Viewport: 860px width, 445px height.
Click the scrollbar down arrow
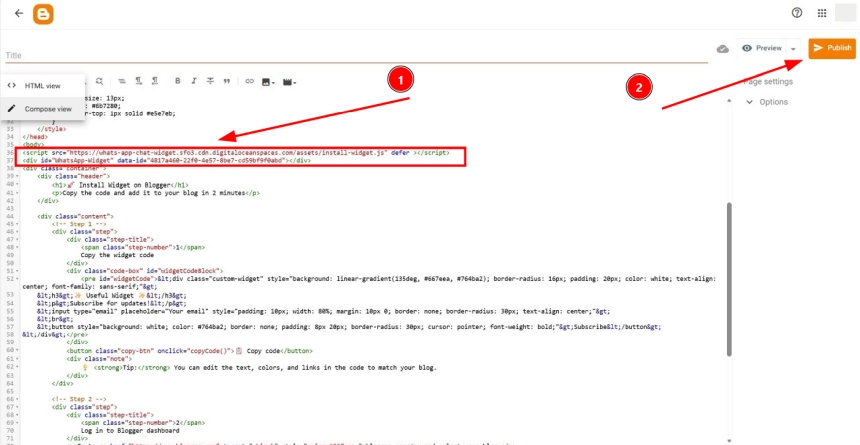click(x=729, y=441)
